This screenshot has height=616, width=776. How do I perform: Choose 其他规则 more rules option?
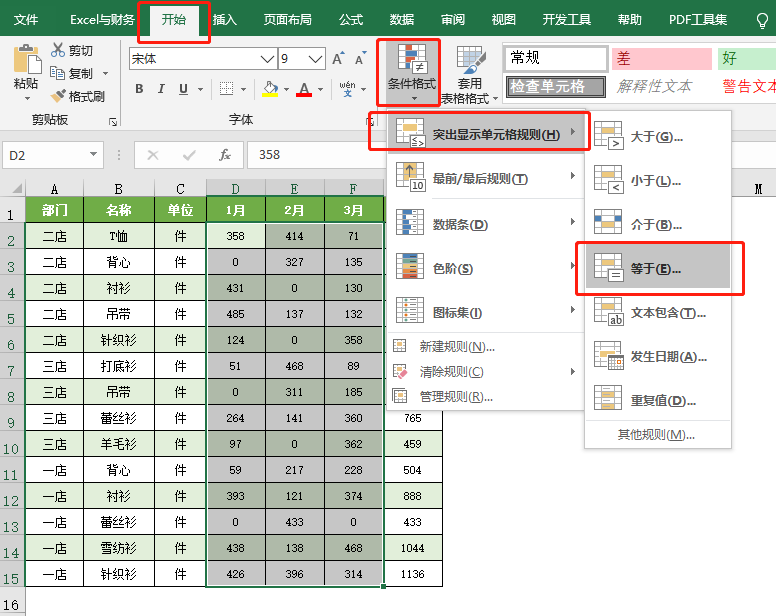tap(658, 434)
